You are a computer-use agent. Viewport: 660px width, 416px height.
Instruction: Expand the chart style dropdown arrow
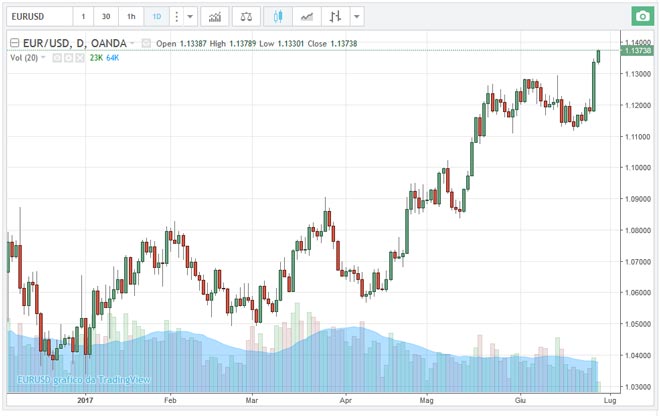(358, 17)
